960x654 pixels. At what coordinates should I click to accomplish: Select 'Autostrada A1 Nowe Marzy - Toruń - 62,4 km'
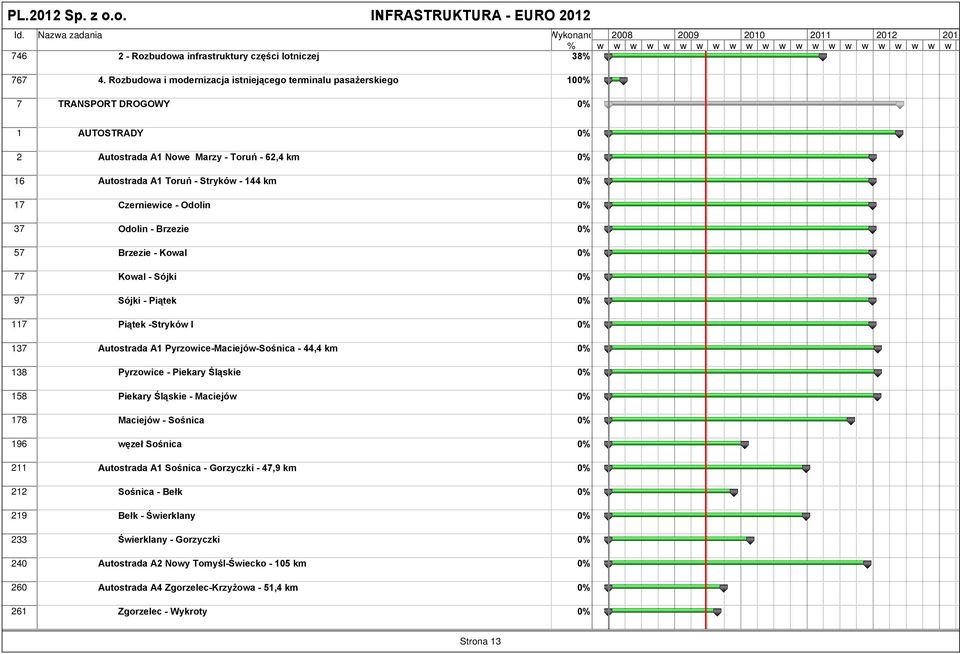pos(198,157)
